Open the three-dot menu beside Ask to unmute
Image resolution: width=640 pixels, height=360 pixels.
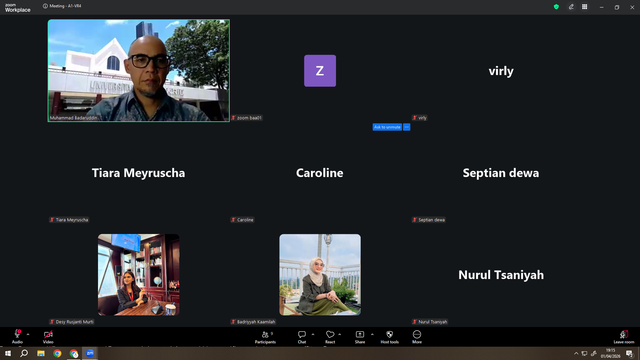(x=407, y=127)
